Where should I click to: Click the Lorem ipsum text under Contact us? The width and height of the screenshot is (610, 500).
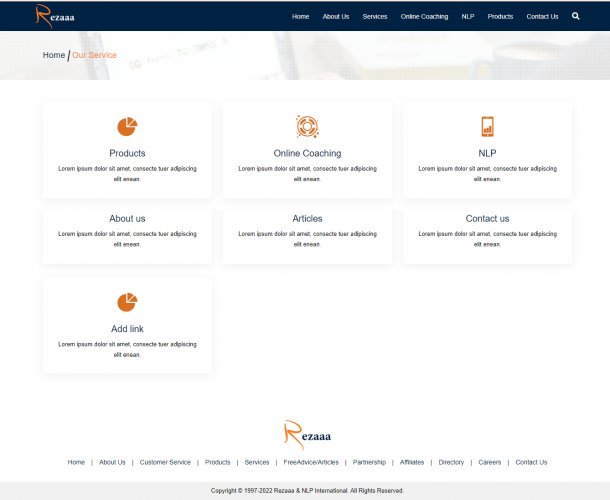point(487,239)
